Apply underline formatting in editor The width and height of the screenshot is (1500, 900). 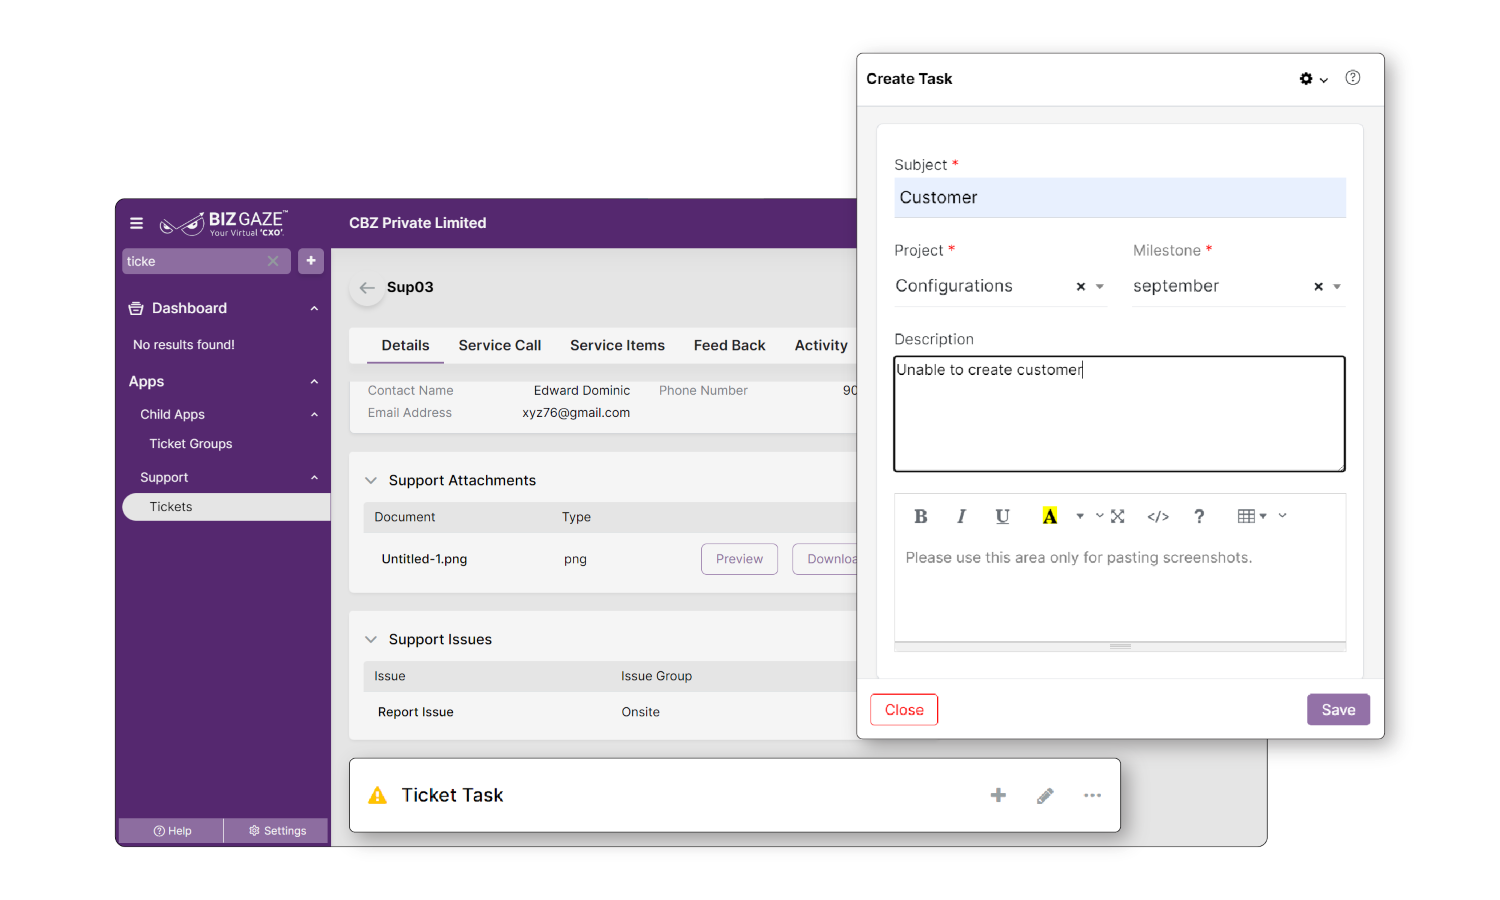pos(1002,516)
